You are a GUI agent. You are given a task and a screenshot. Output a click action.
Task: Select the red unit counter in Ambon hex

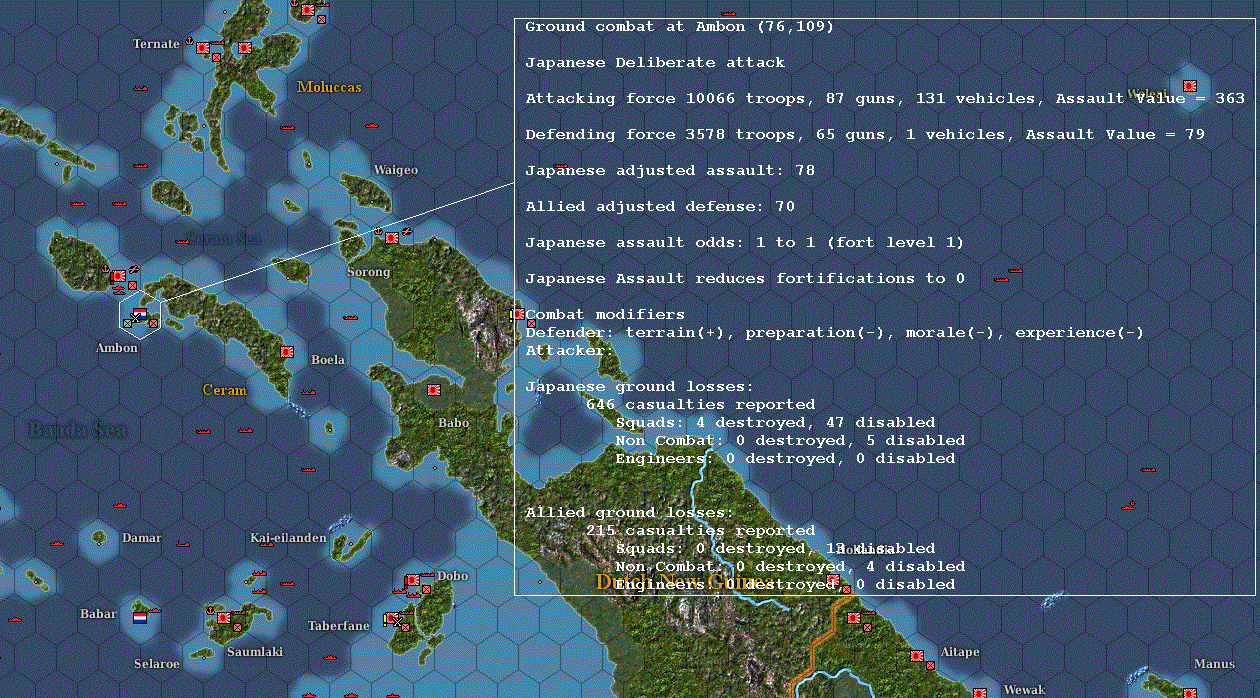(153, 322)
